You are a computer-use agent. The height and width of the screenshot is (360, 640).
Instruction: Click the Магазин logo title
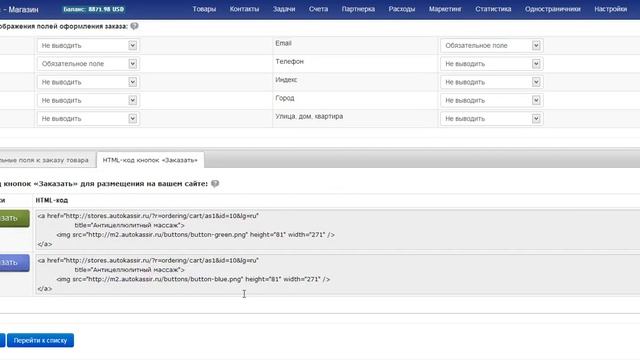coord(20,9)
